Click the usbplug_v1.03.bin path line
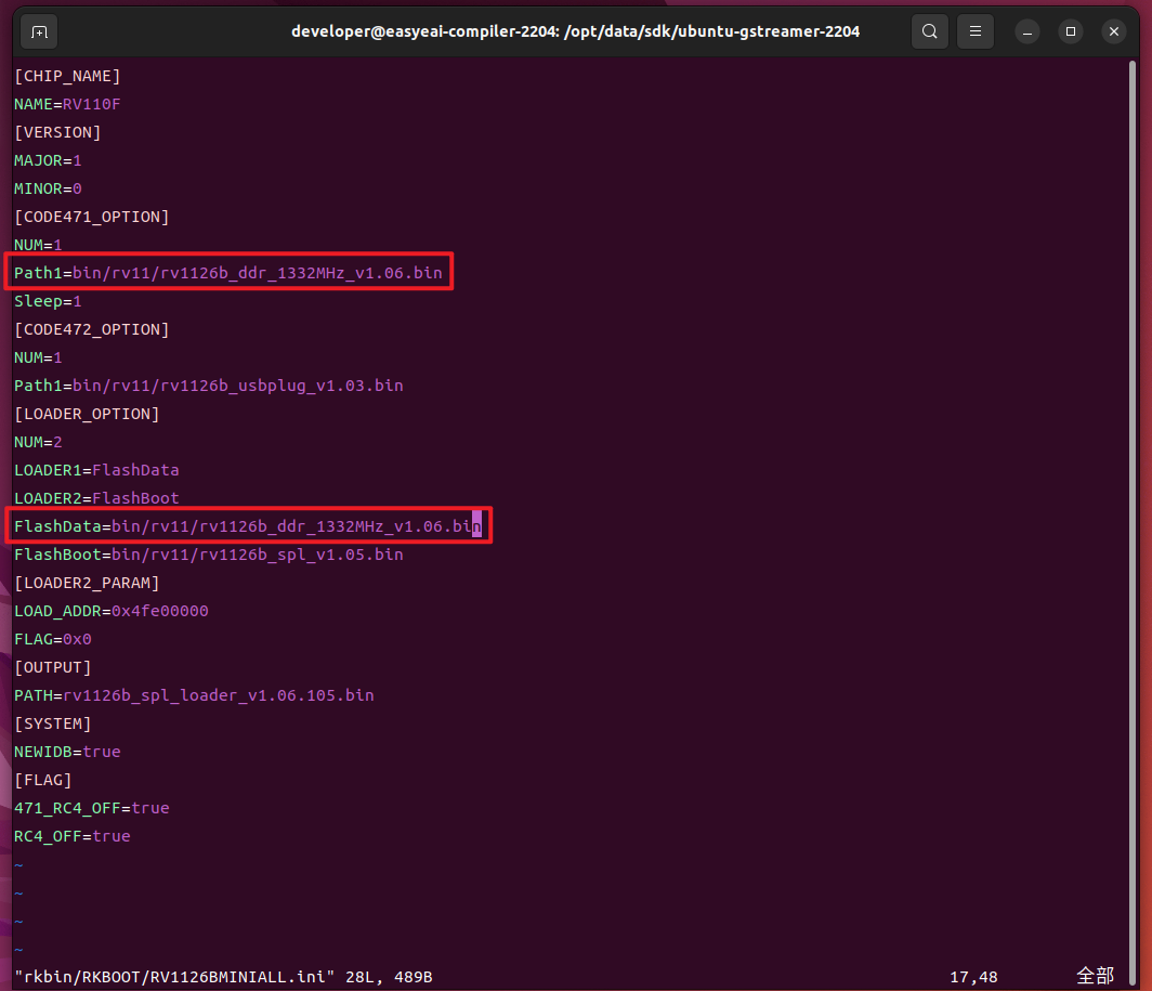Image resolution: width=1152 pixels, height=991 pixels. click(x=209, y=386)
